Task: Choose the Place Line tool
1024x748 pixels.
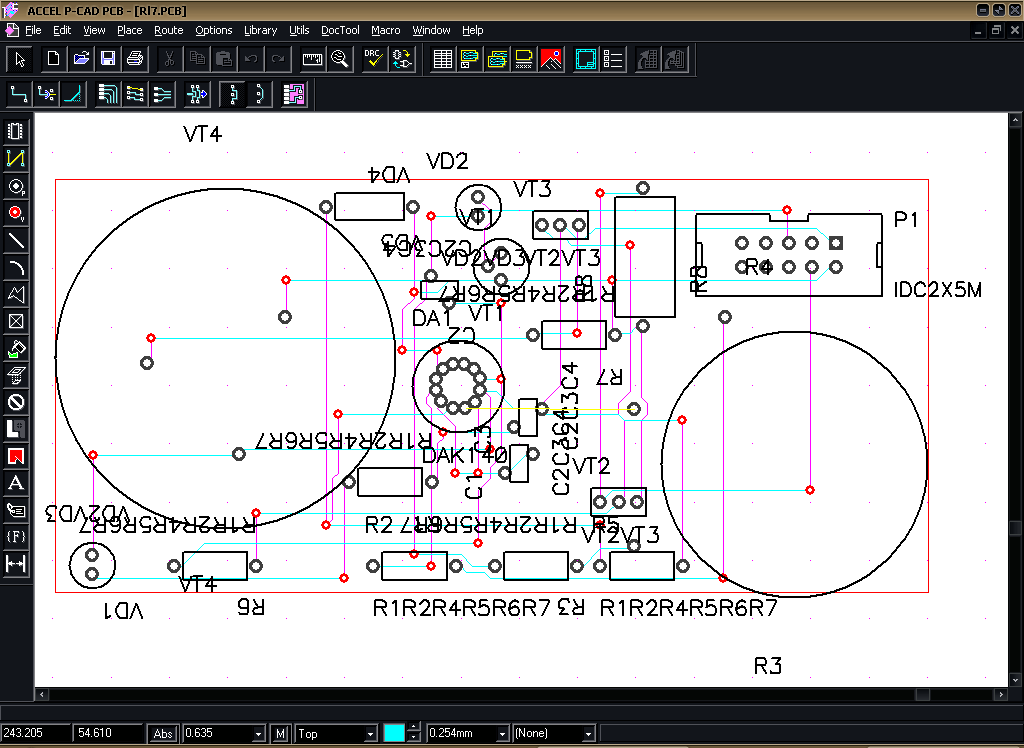Action: pyautogui.click(x=16, y=240)
